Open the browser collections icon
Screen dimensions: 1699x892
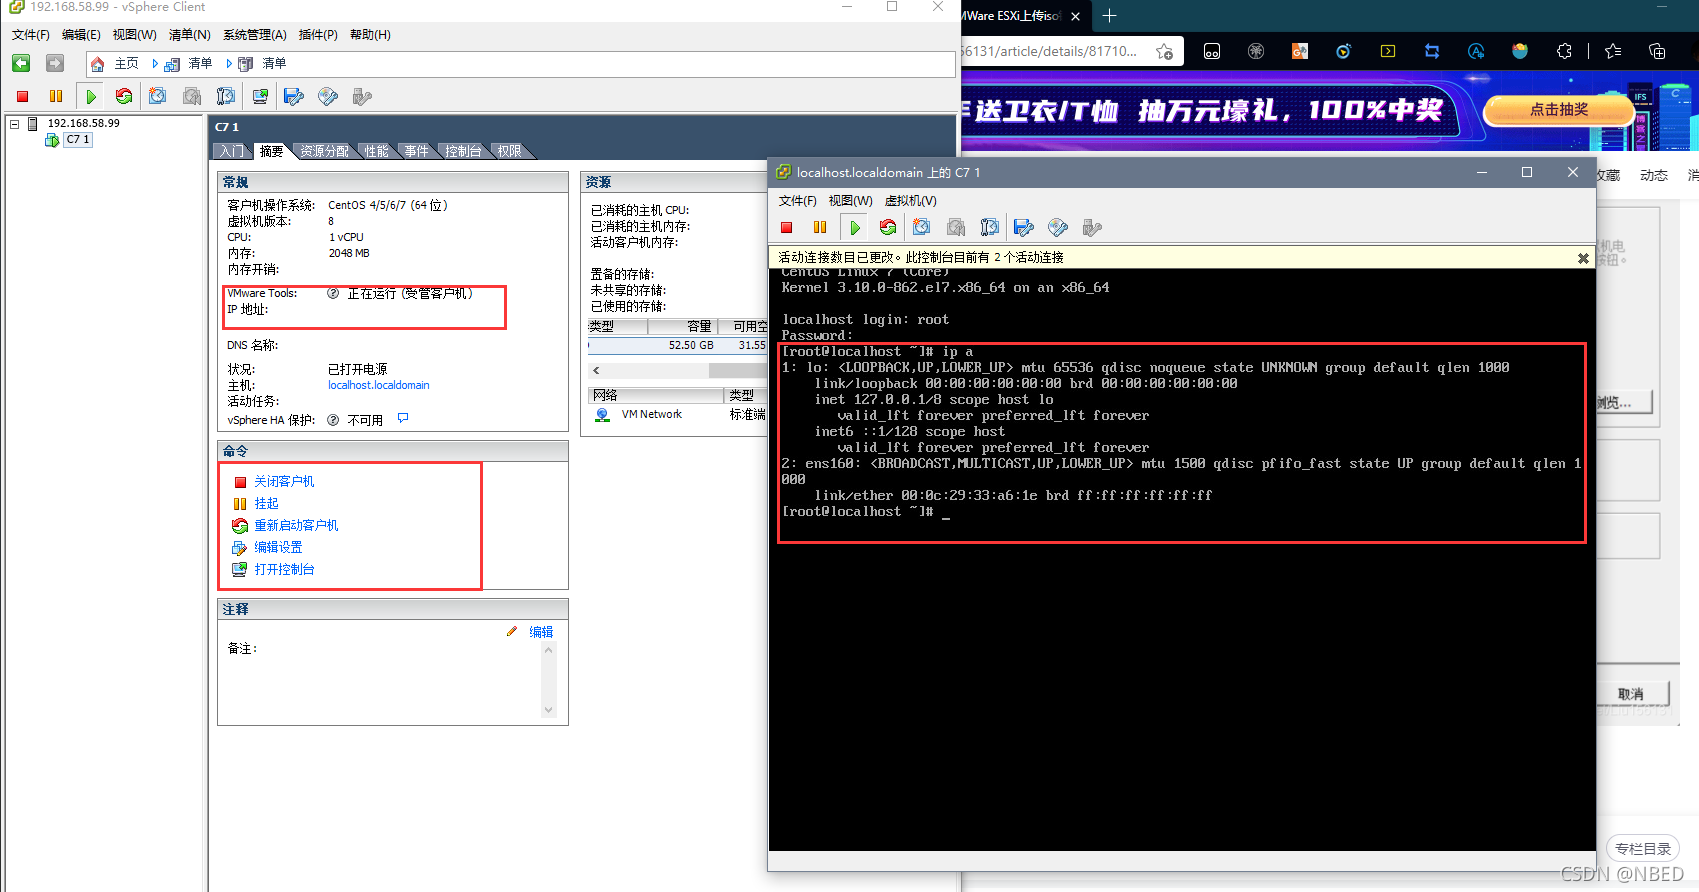click(x=1657, y=51)
